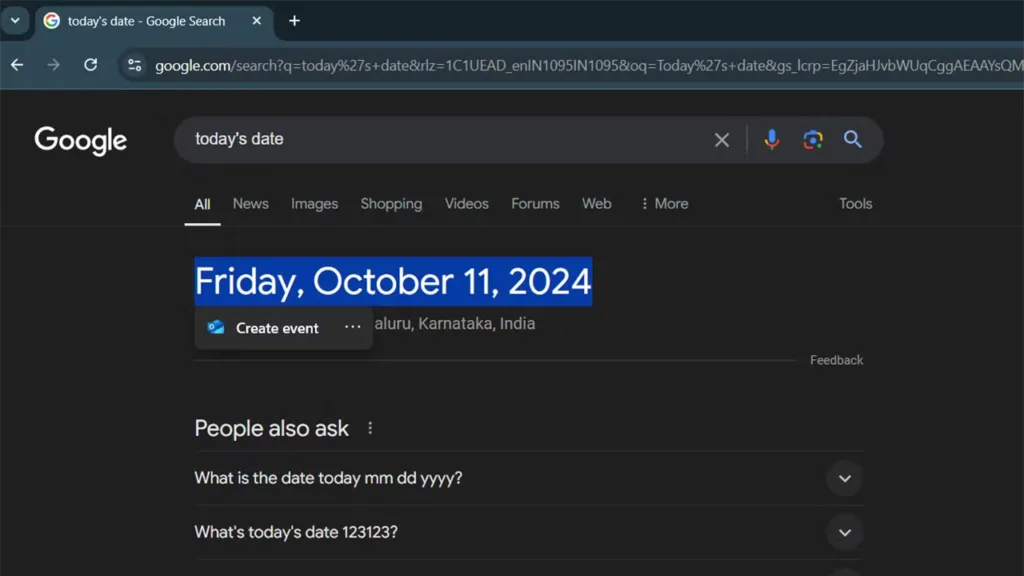The height and width of the screenshot is (576, 1024).
Task: Open the site information icon in address bar
Action: 135,65
